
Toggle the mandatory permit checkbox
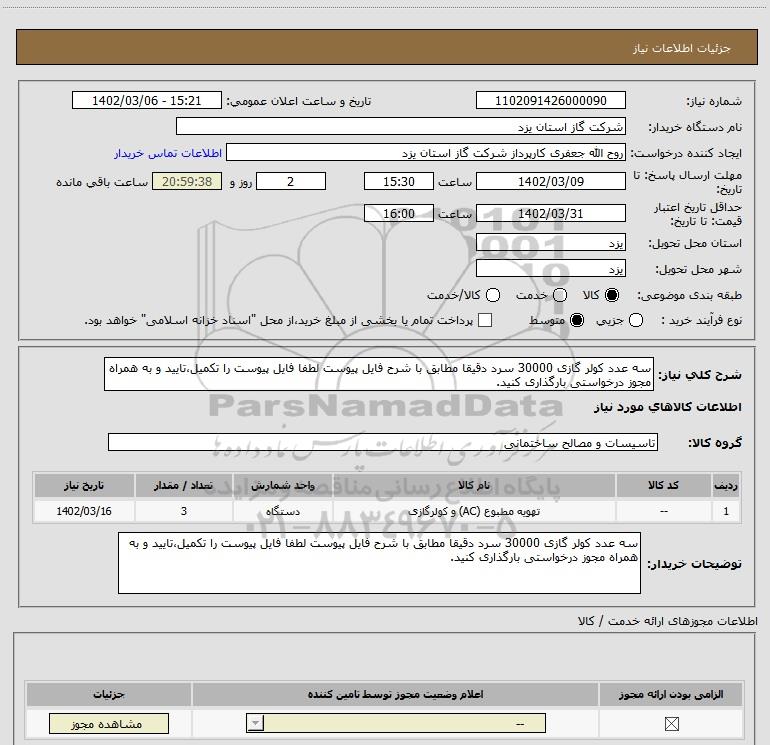pos(671,723)
